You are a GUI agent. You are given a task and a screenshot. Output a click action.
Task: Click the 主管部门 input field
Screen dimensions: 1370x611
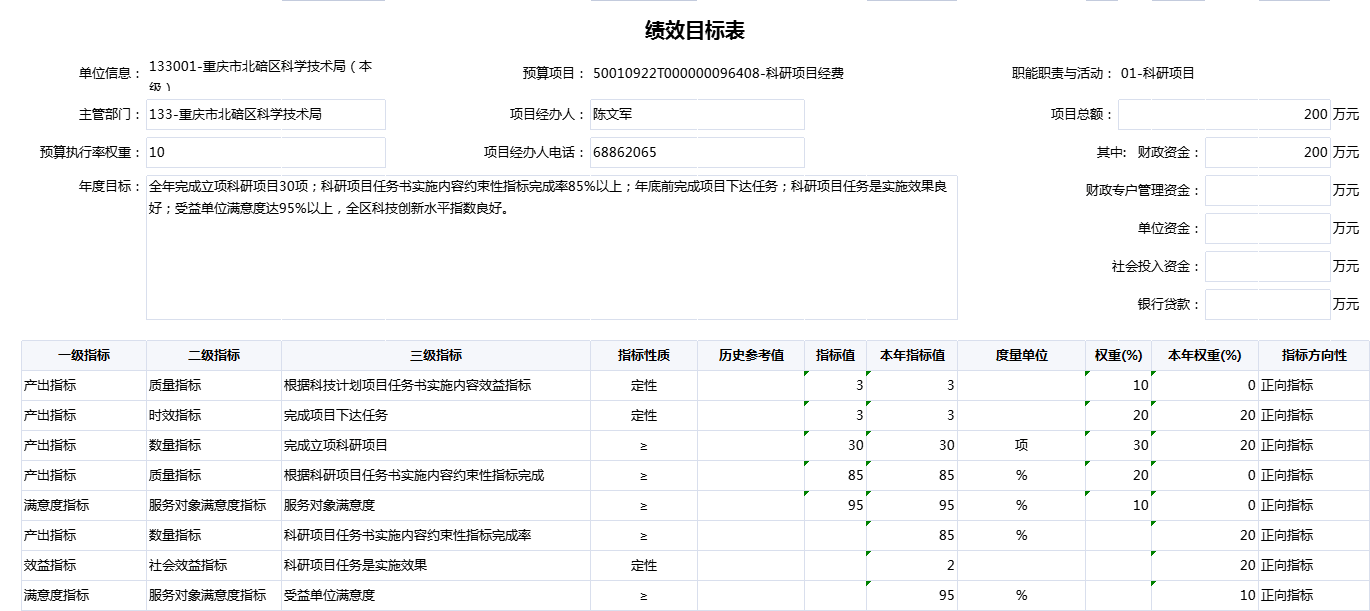pos(265,114)
